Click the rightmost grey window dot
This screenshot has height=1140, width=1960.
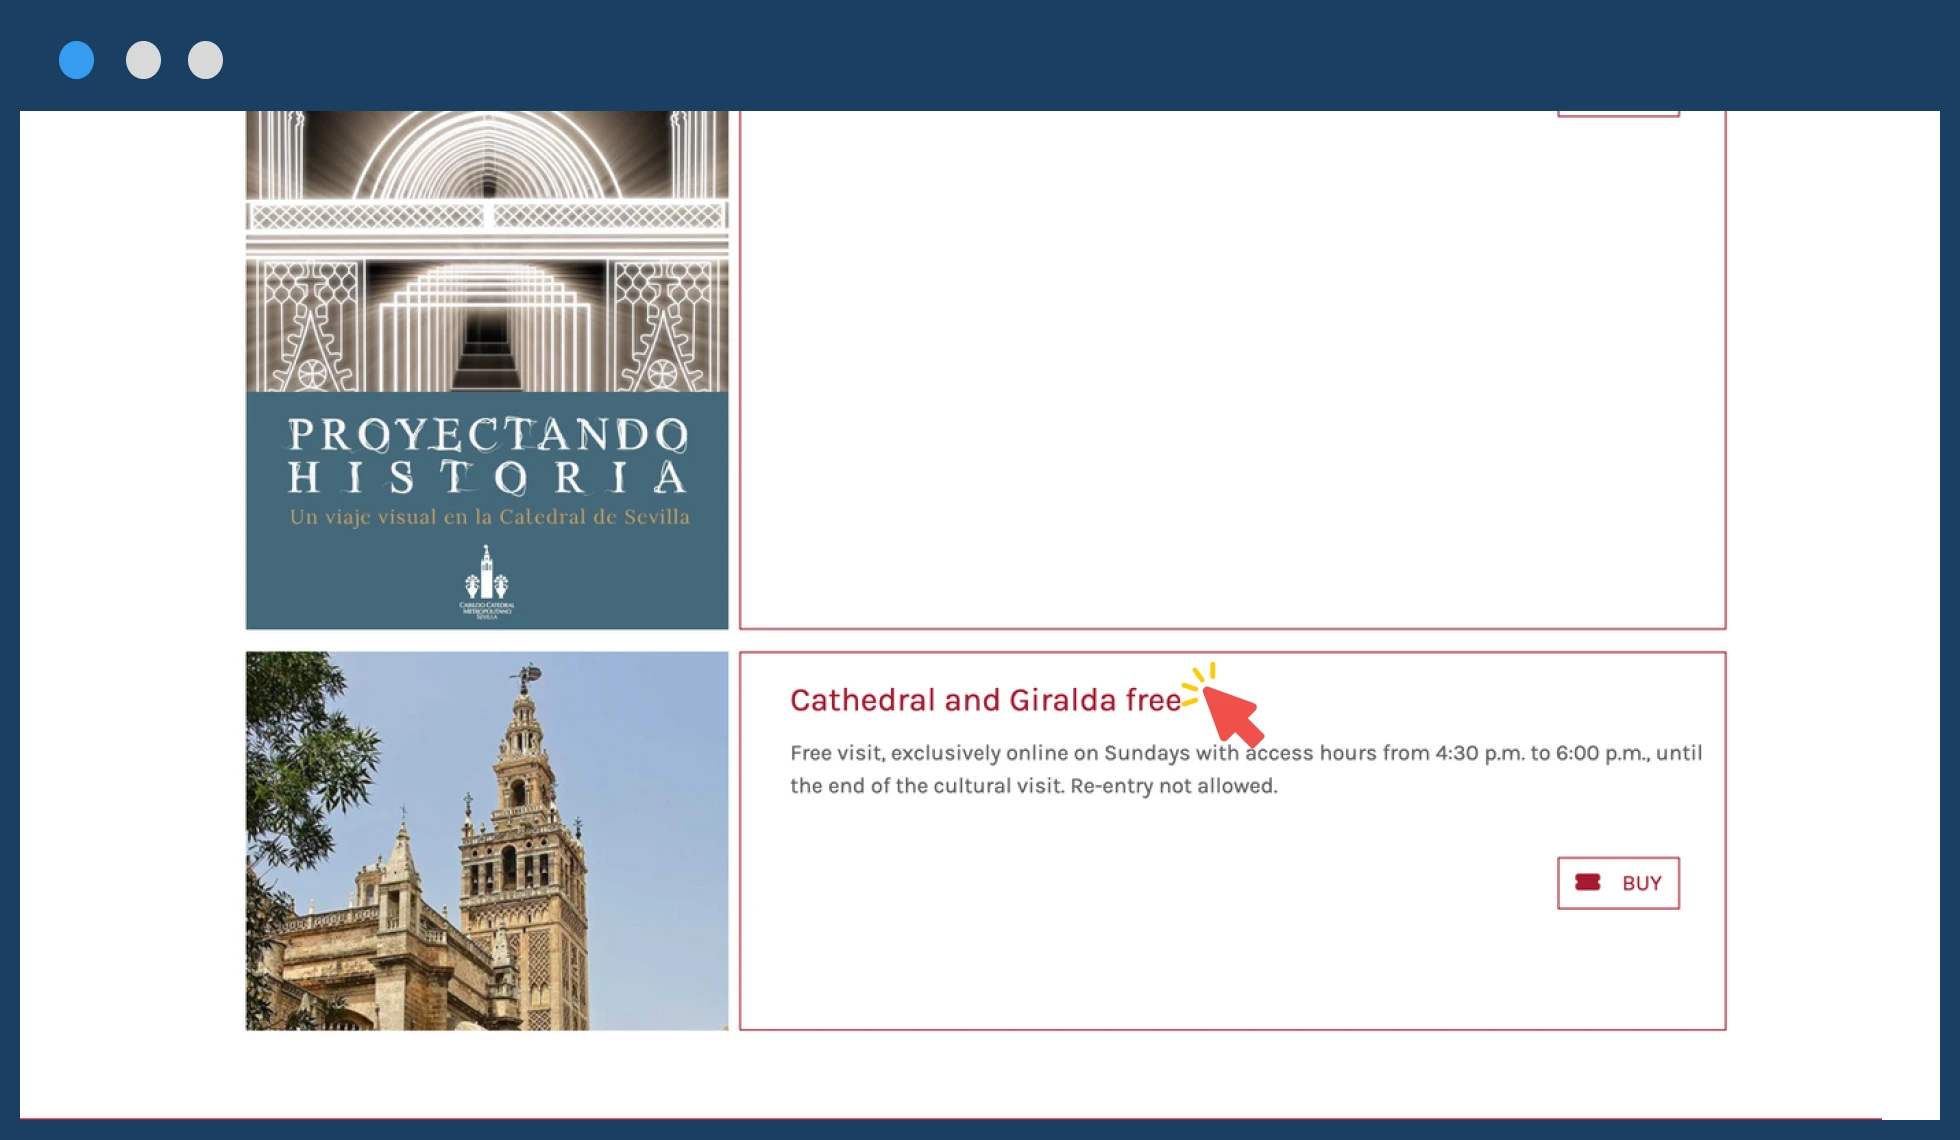pyautogui.click(x=205, y=60)
